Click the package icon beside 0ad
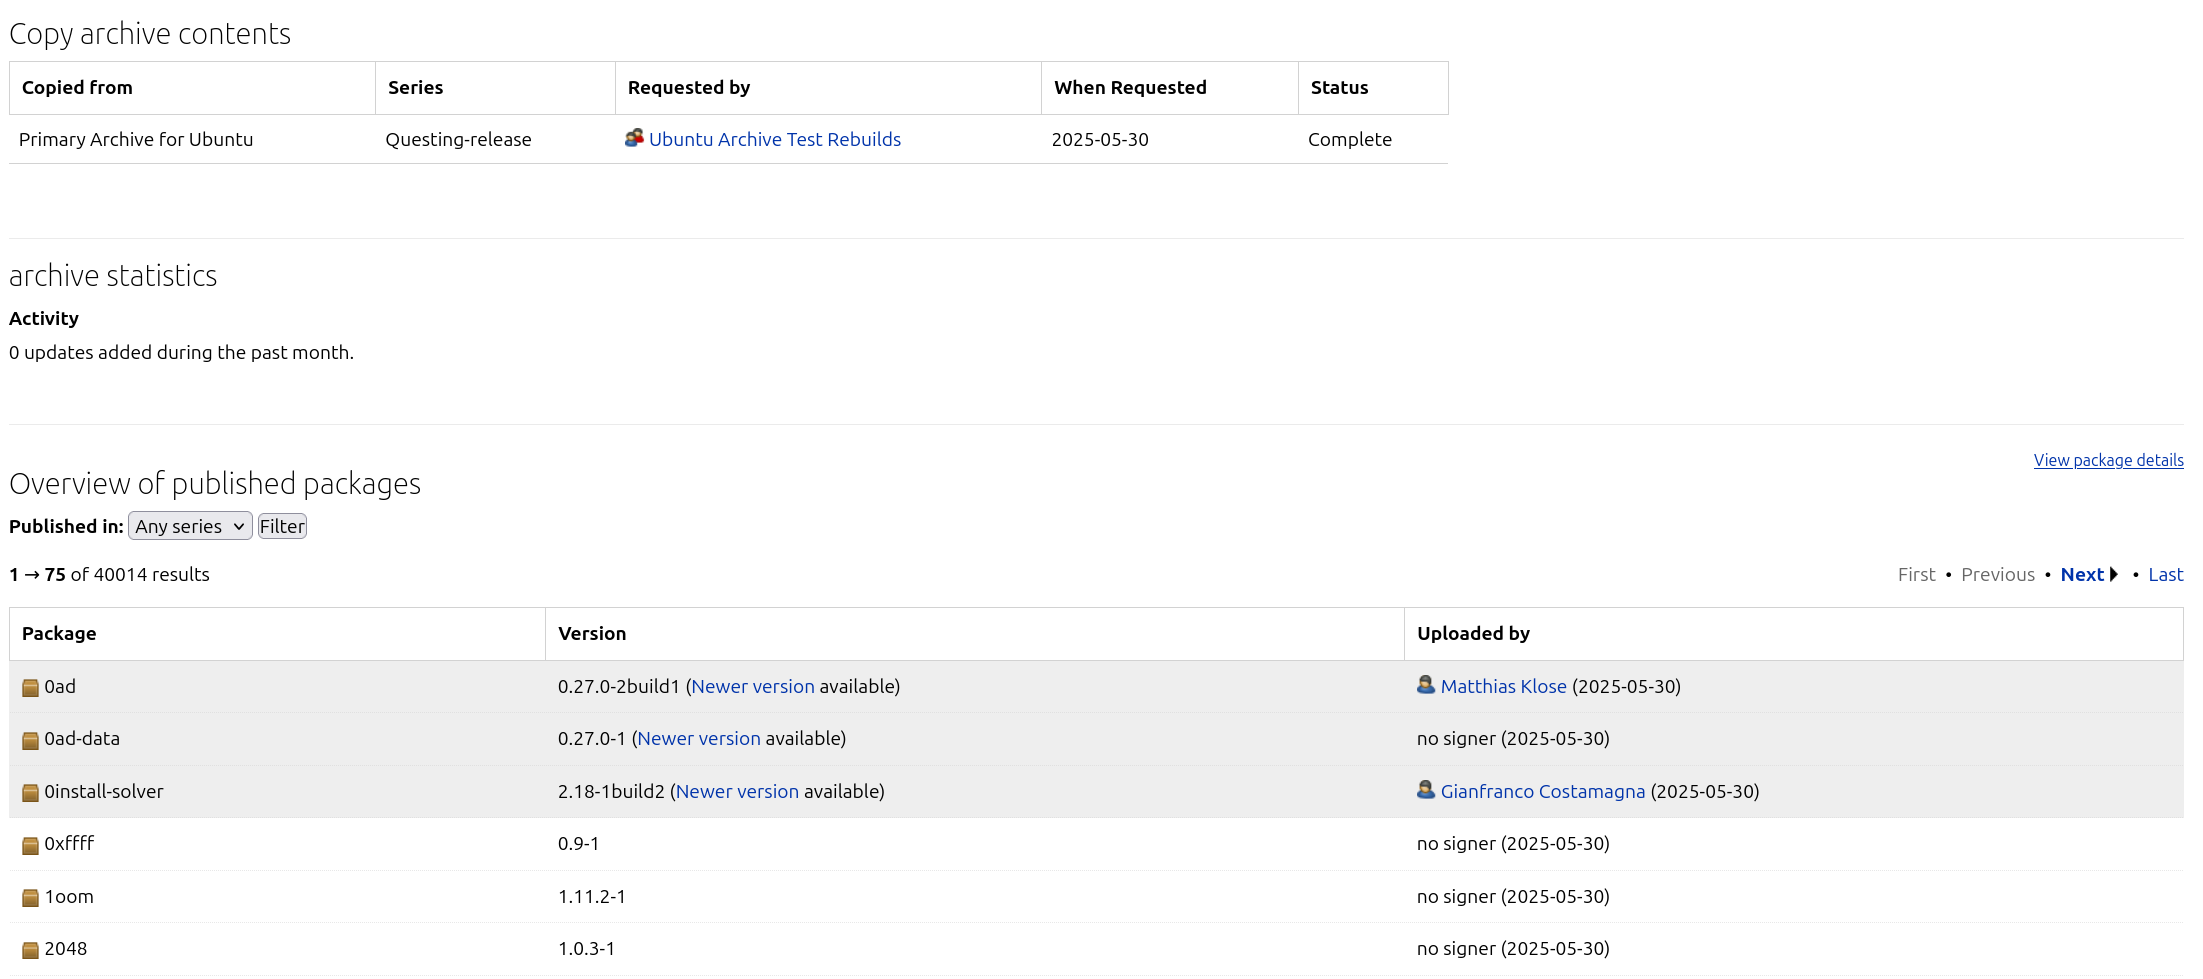Screen dimensions: 2203x979 pos(30,688)
